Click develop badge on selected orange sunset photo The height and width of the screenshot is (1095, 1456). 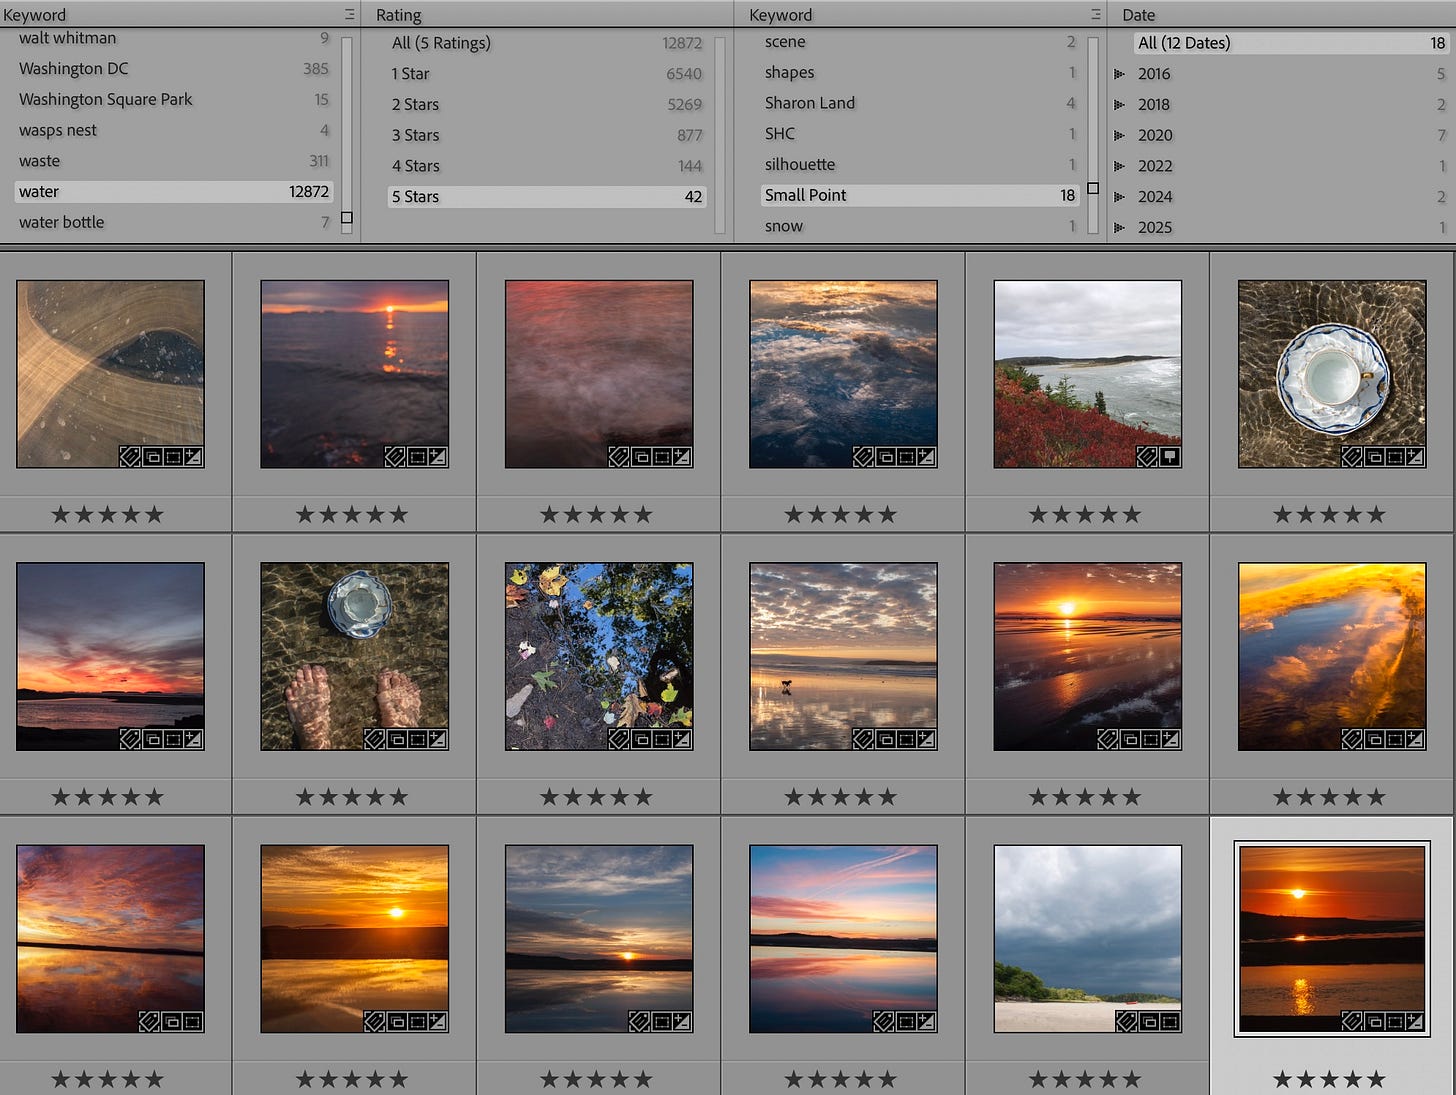pyautogui.click(x=1415, y=1022)
